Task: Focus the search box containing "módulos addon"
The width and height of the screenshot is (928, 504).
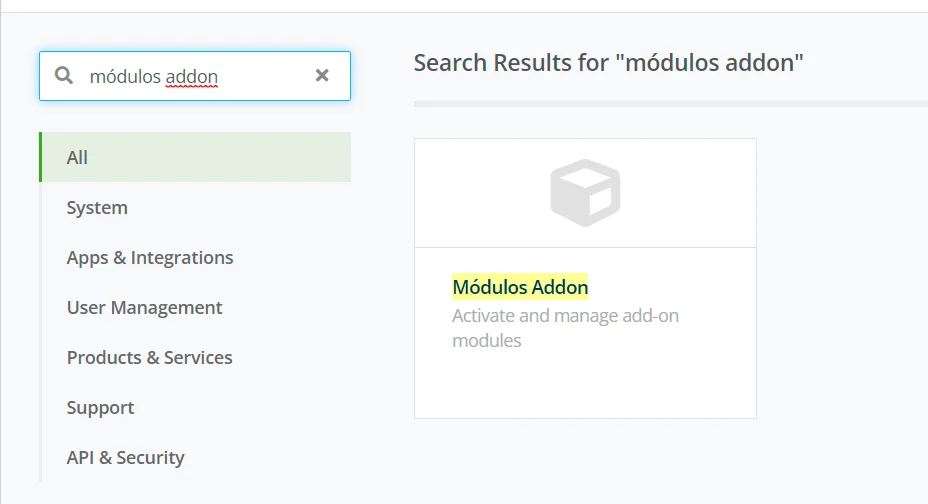Action: click(195, 76)
